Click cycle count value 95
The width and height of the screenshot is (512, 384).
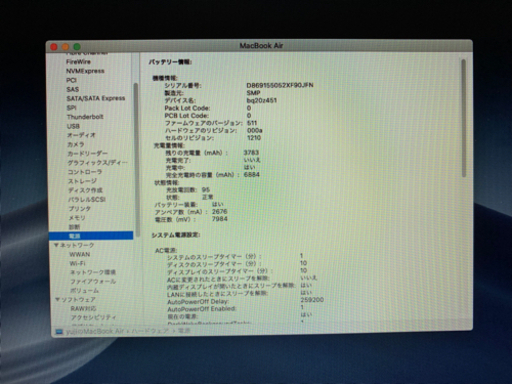(x=206, y=190)
